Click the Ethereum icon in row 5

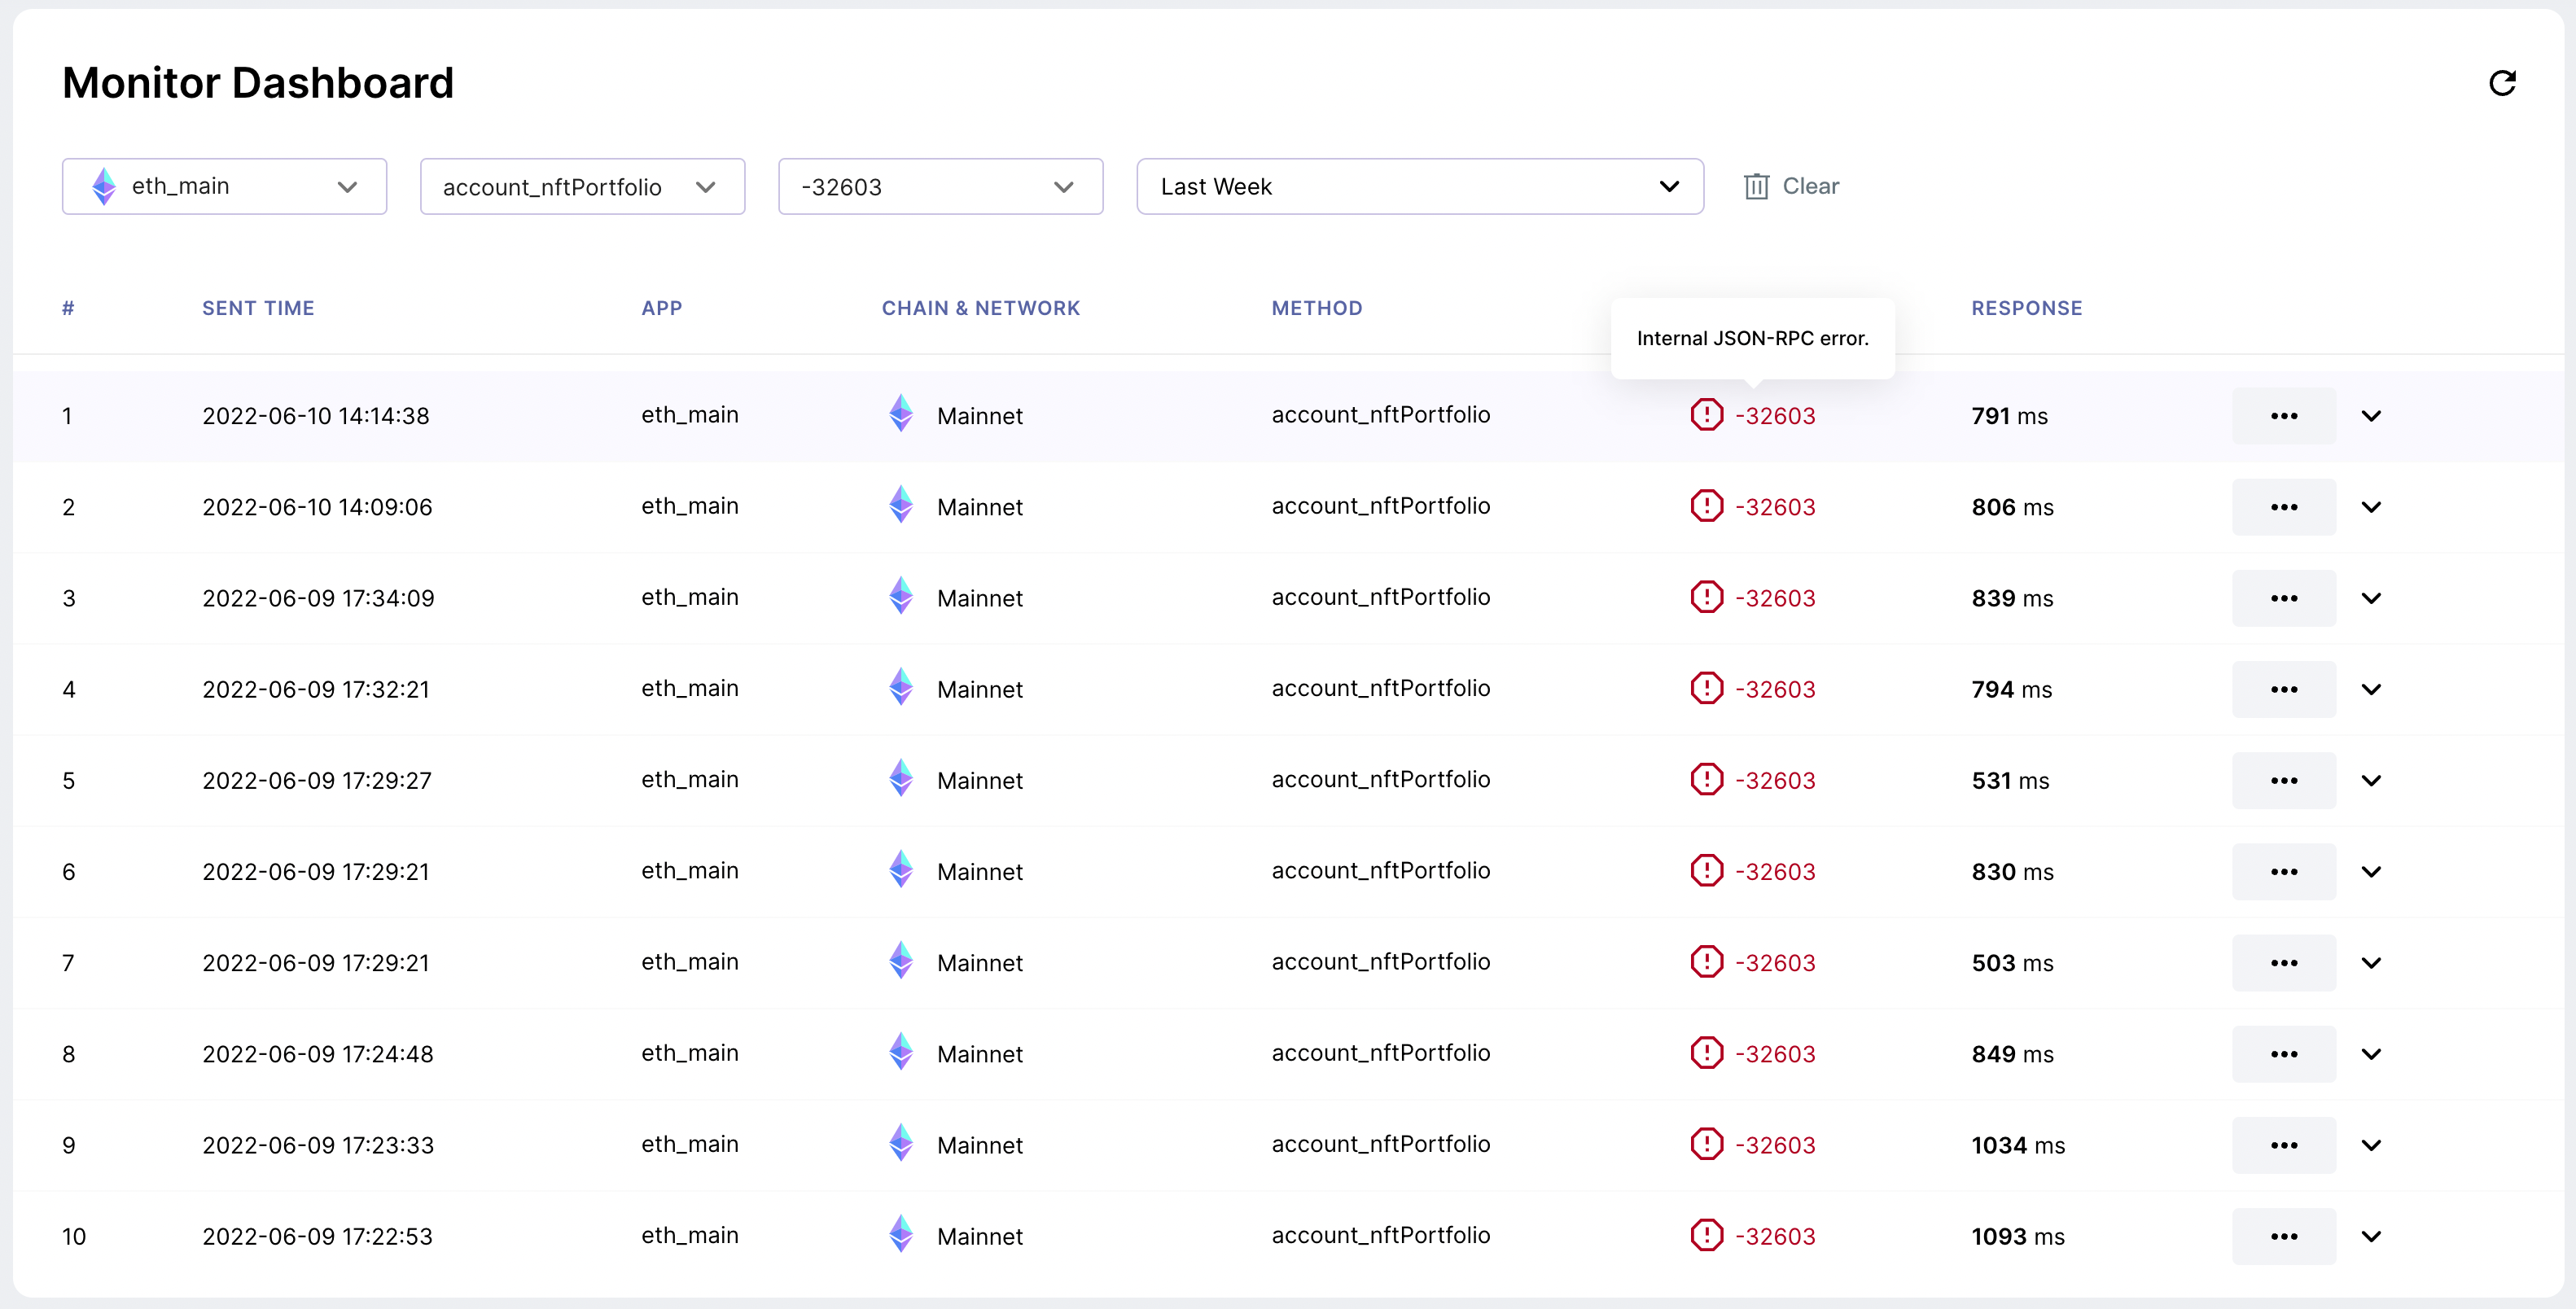point(901,778)
